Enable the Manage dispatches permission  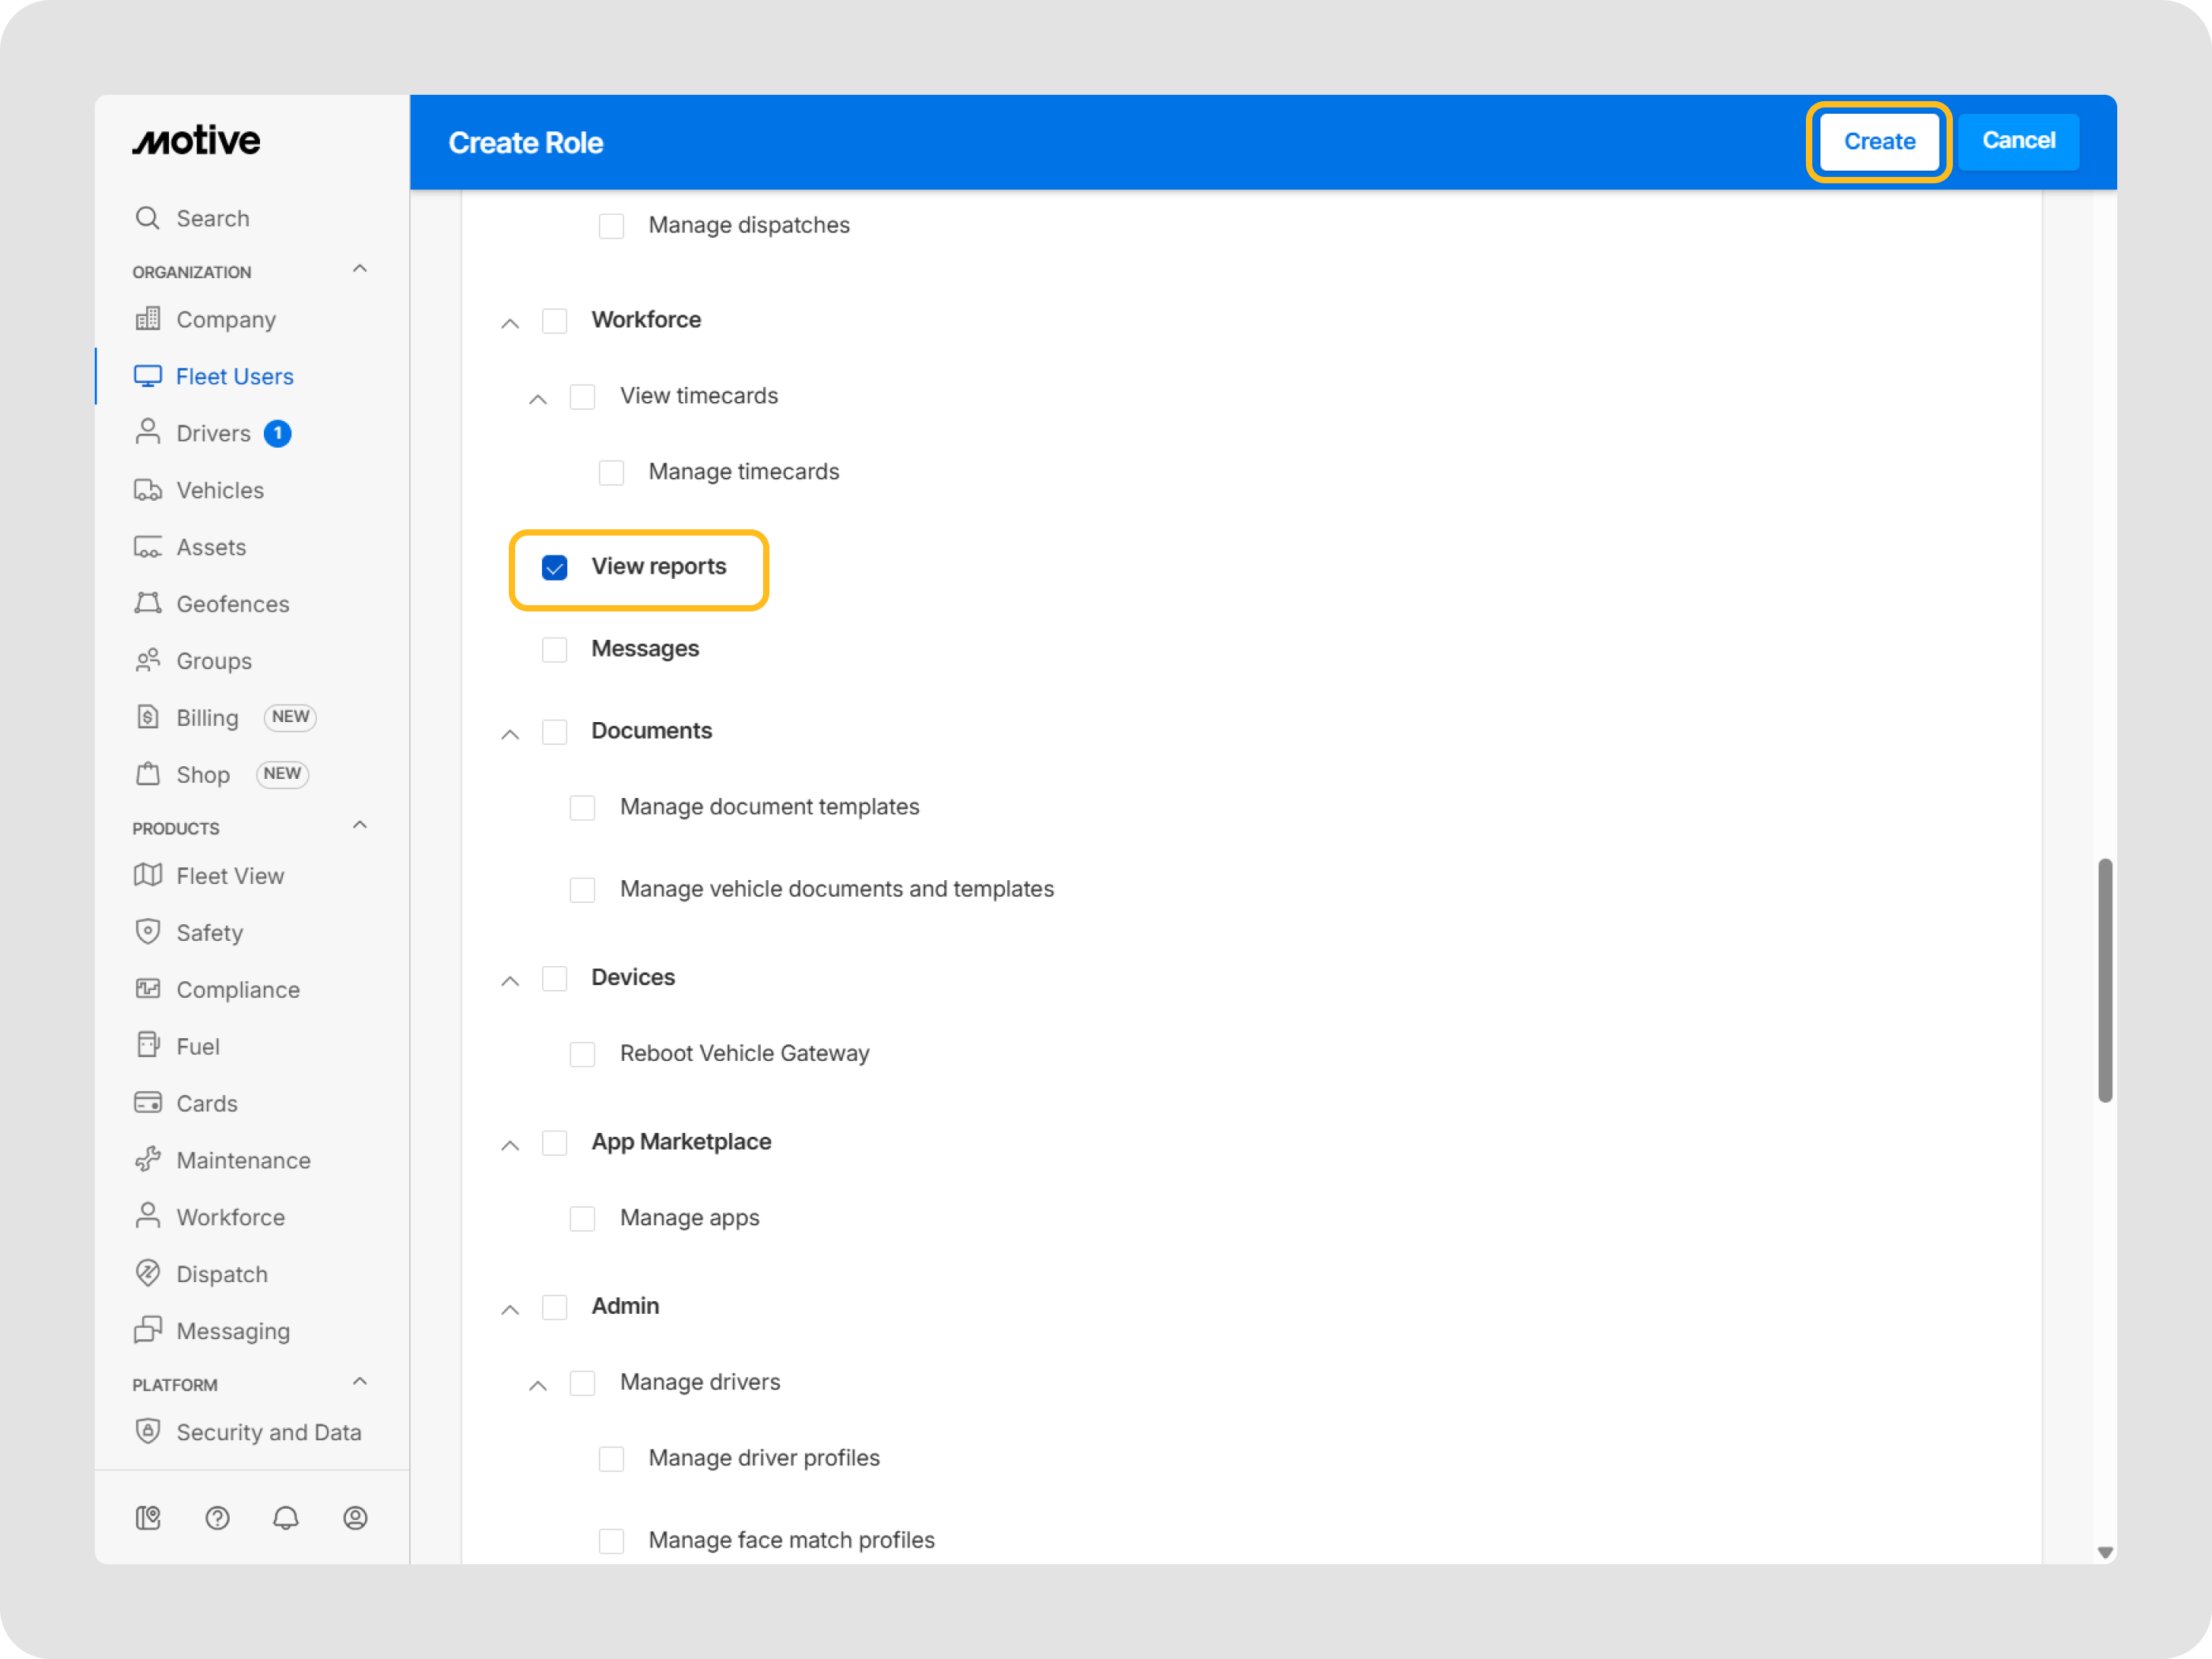[x=612, y=225]
